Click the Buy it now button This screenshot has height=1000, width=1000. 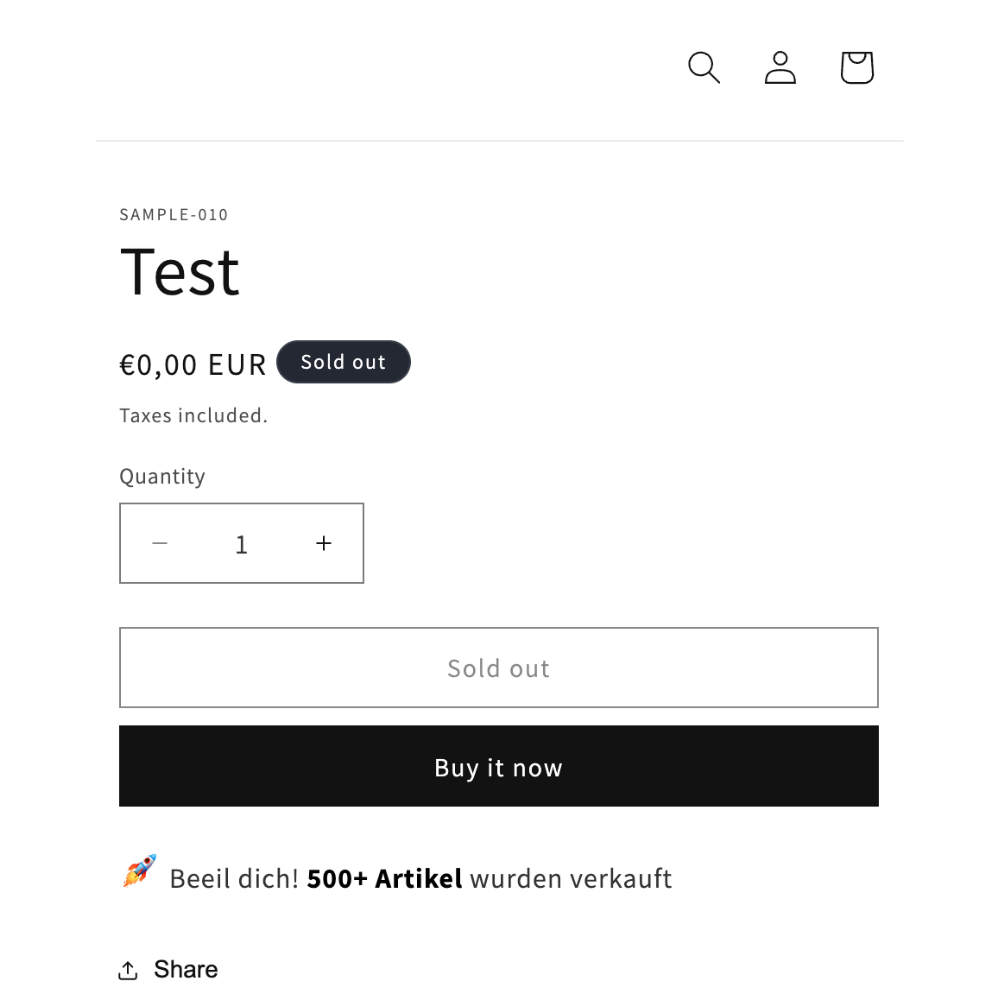click(x=499, y=766)
